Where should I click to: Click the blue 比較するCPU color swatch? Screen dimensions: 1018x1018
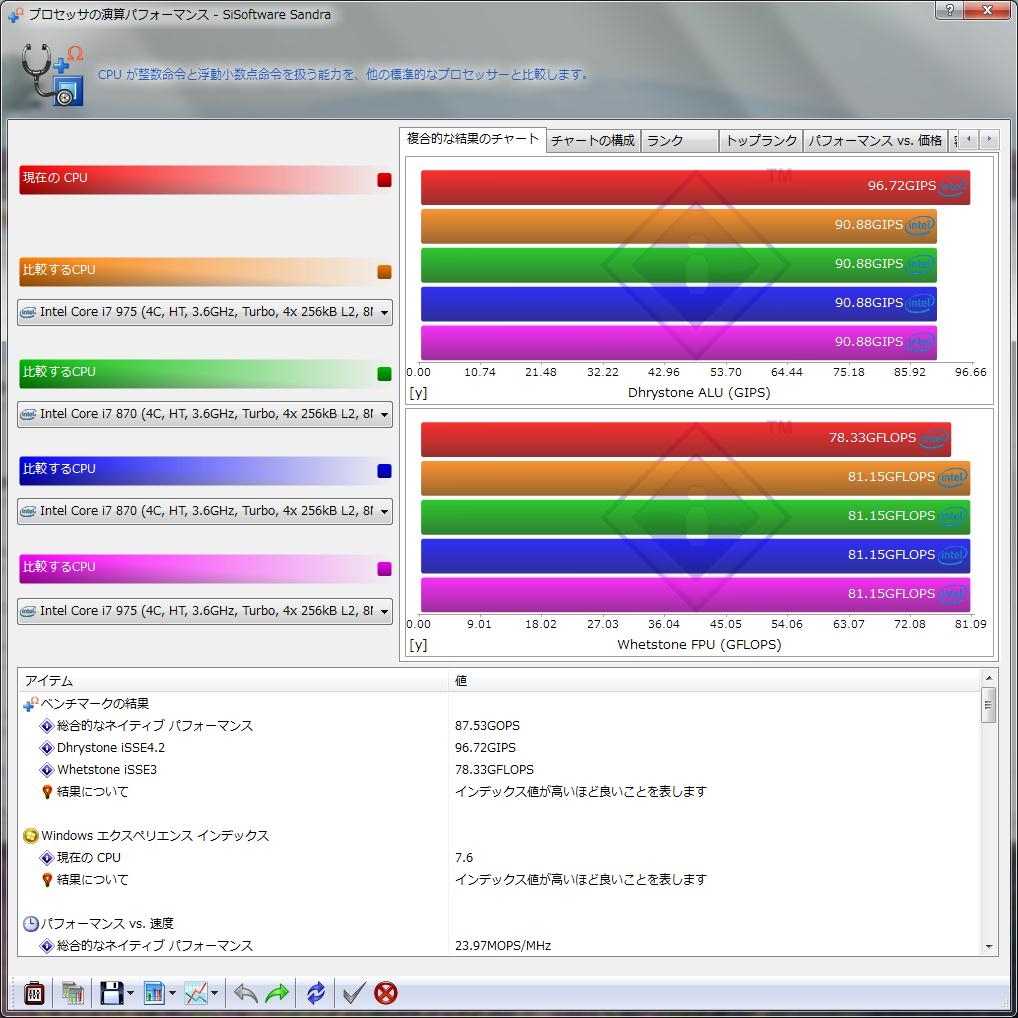[x=384, y=471]
